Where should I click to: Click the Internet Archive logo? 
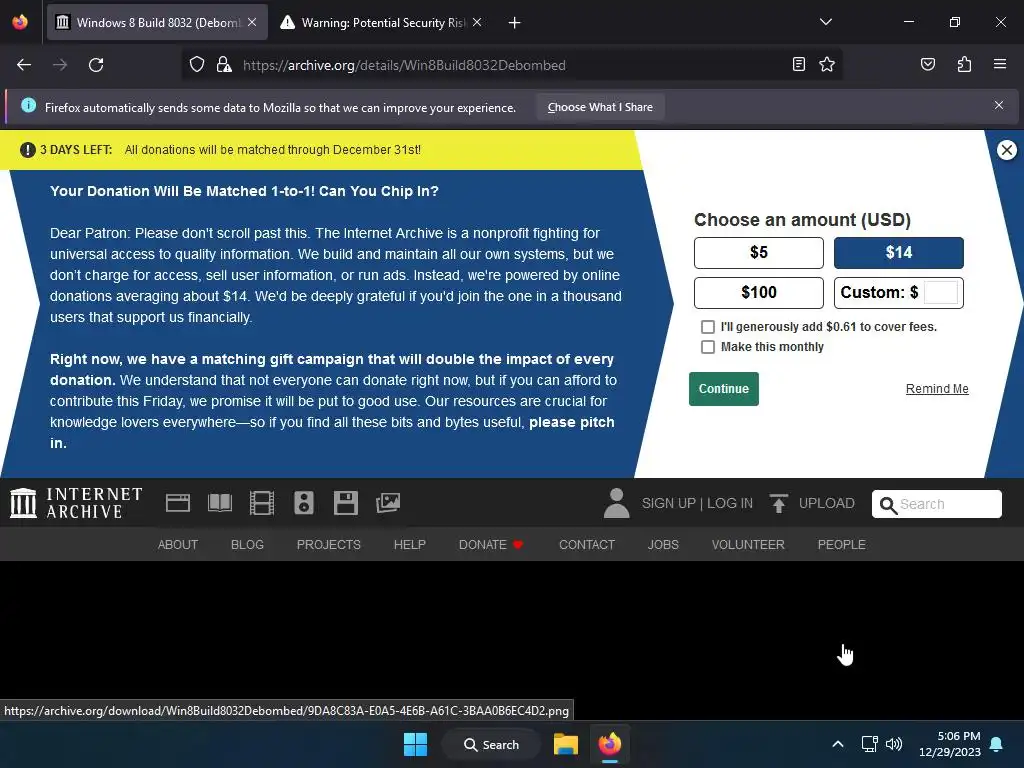click(76, 503)
